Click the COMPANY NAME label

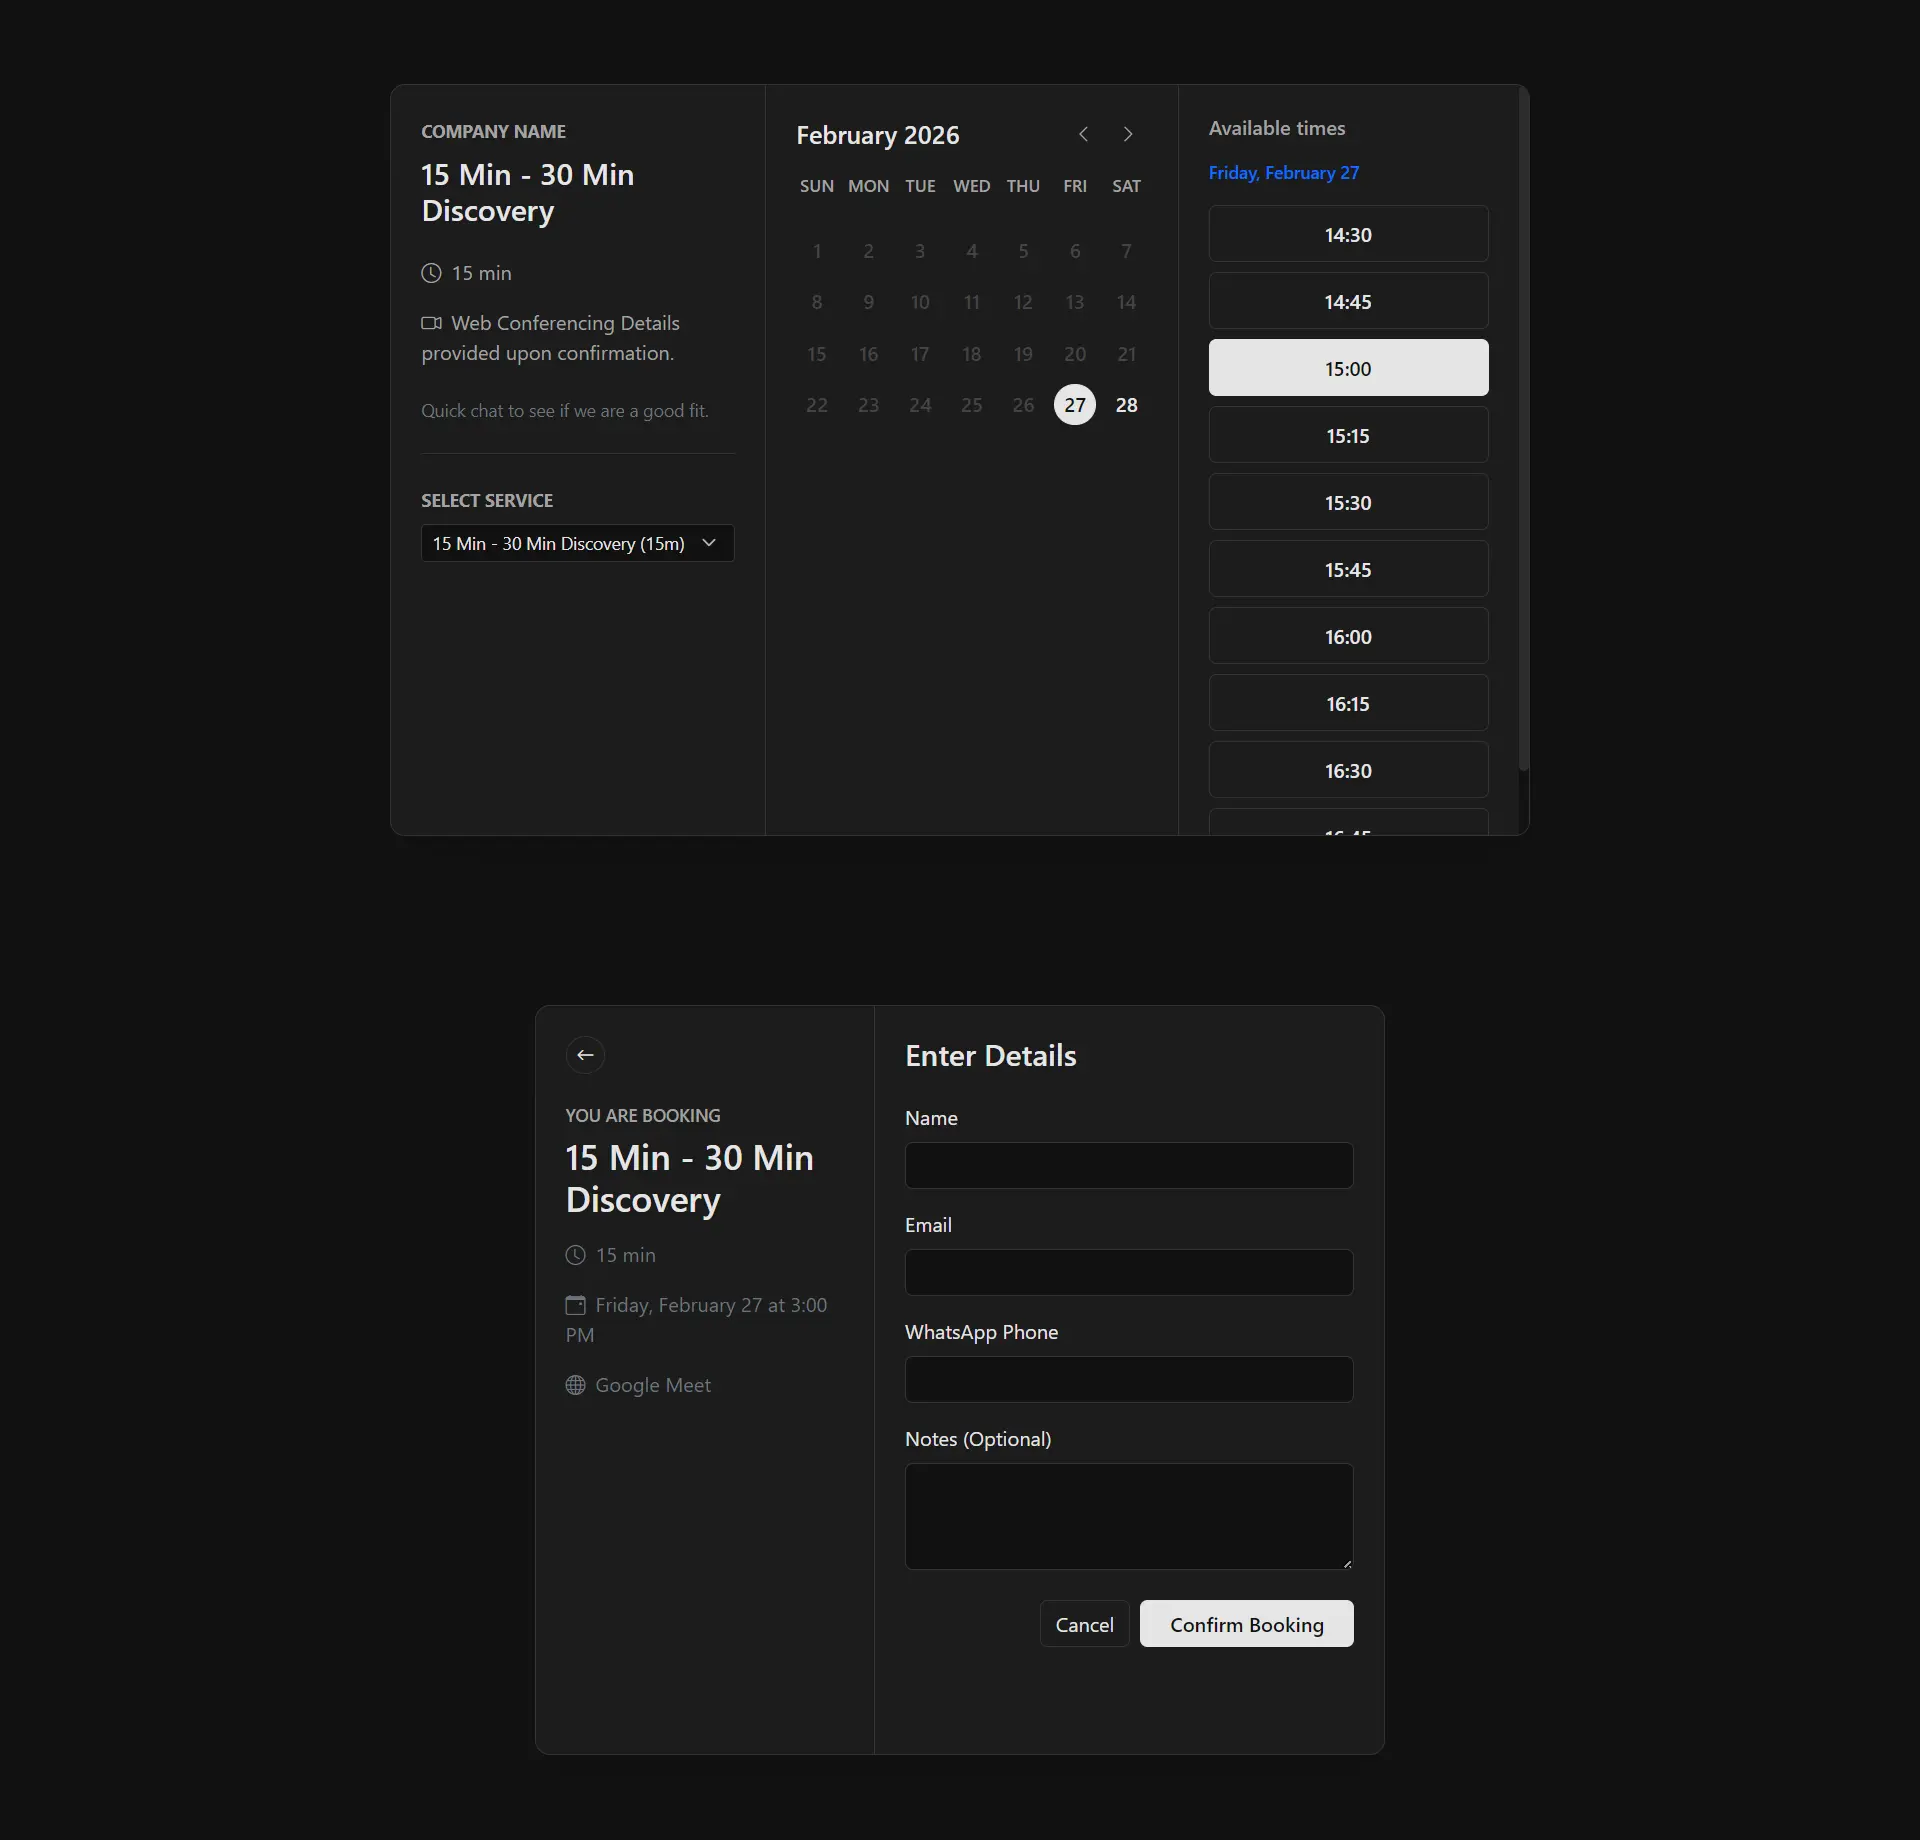click(x=493, y=132)
